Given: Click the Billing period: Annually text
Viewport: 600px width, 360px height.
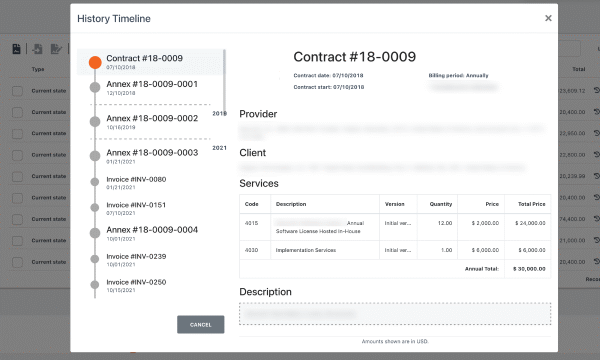Looking at the screenshot, I should pos(458,75).
